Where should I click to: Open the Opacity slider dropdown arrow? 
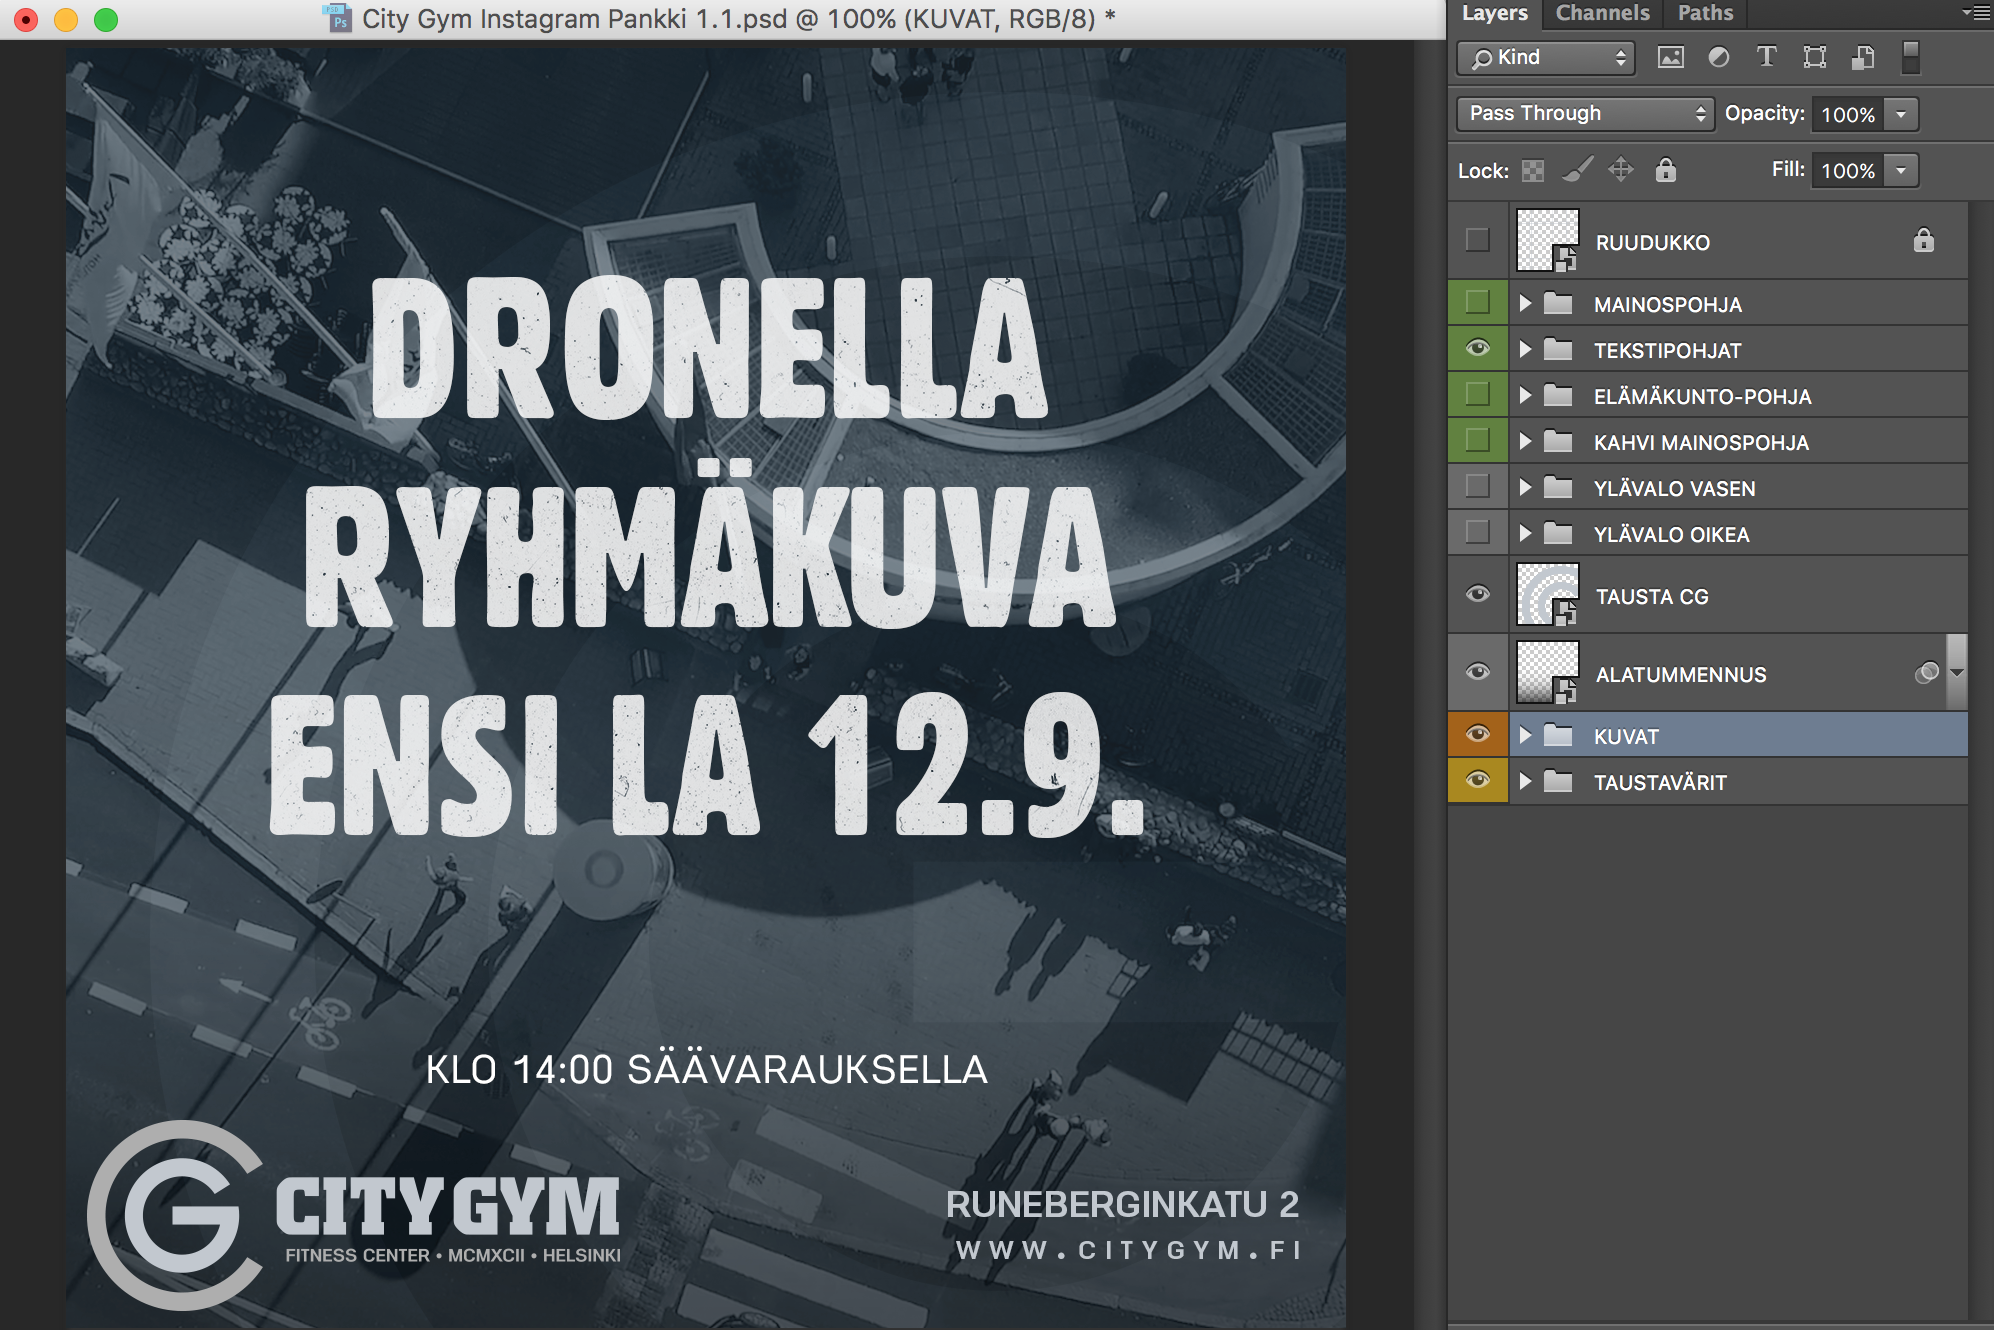tap(1901, 114)
